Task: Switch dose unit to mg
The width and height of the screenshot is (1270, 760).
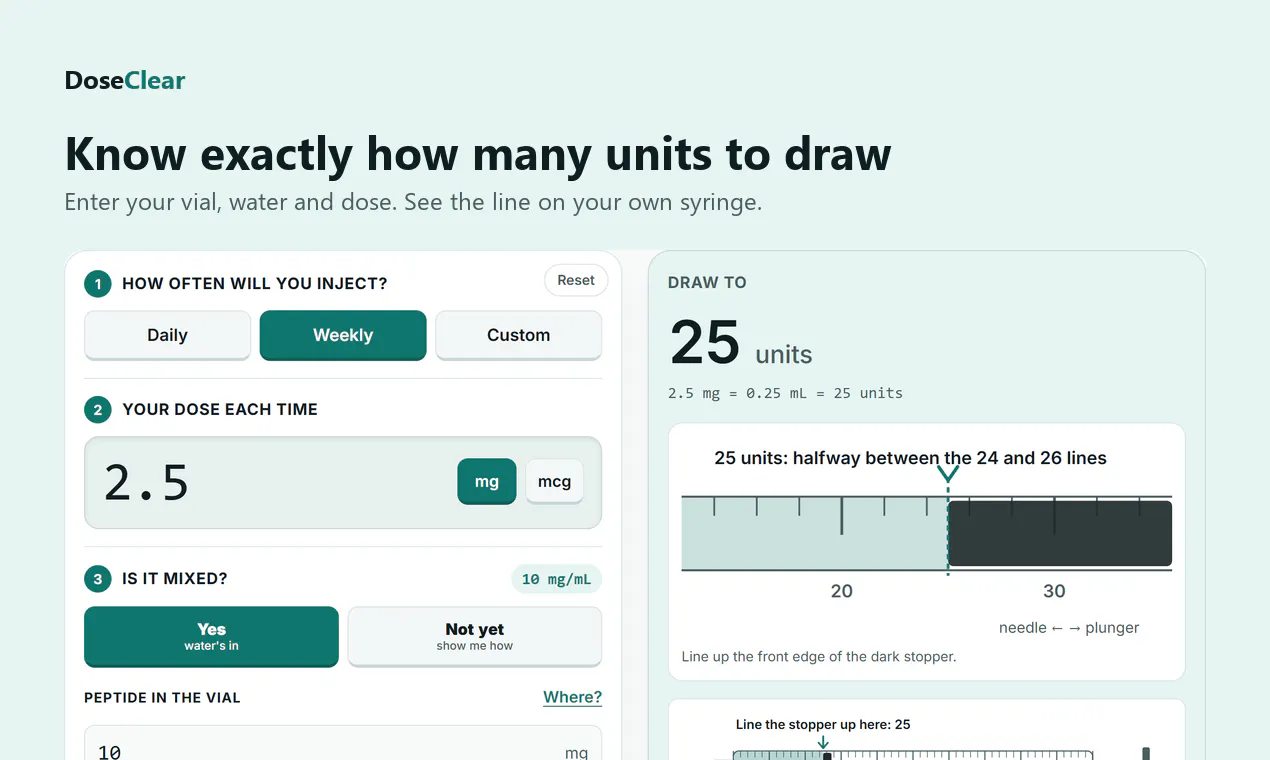Action: point(487,481)
